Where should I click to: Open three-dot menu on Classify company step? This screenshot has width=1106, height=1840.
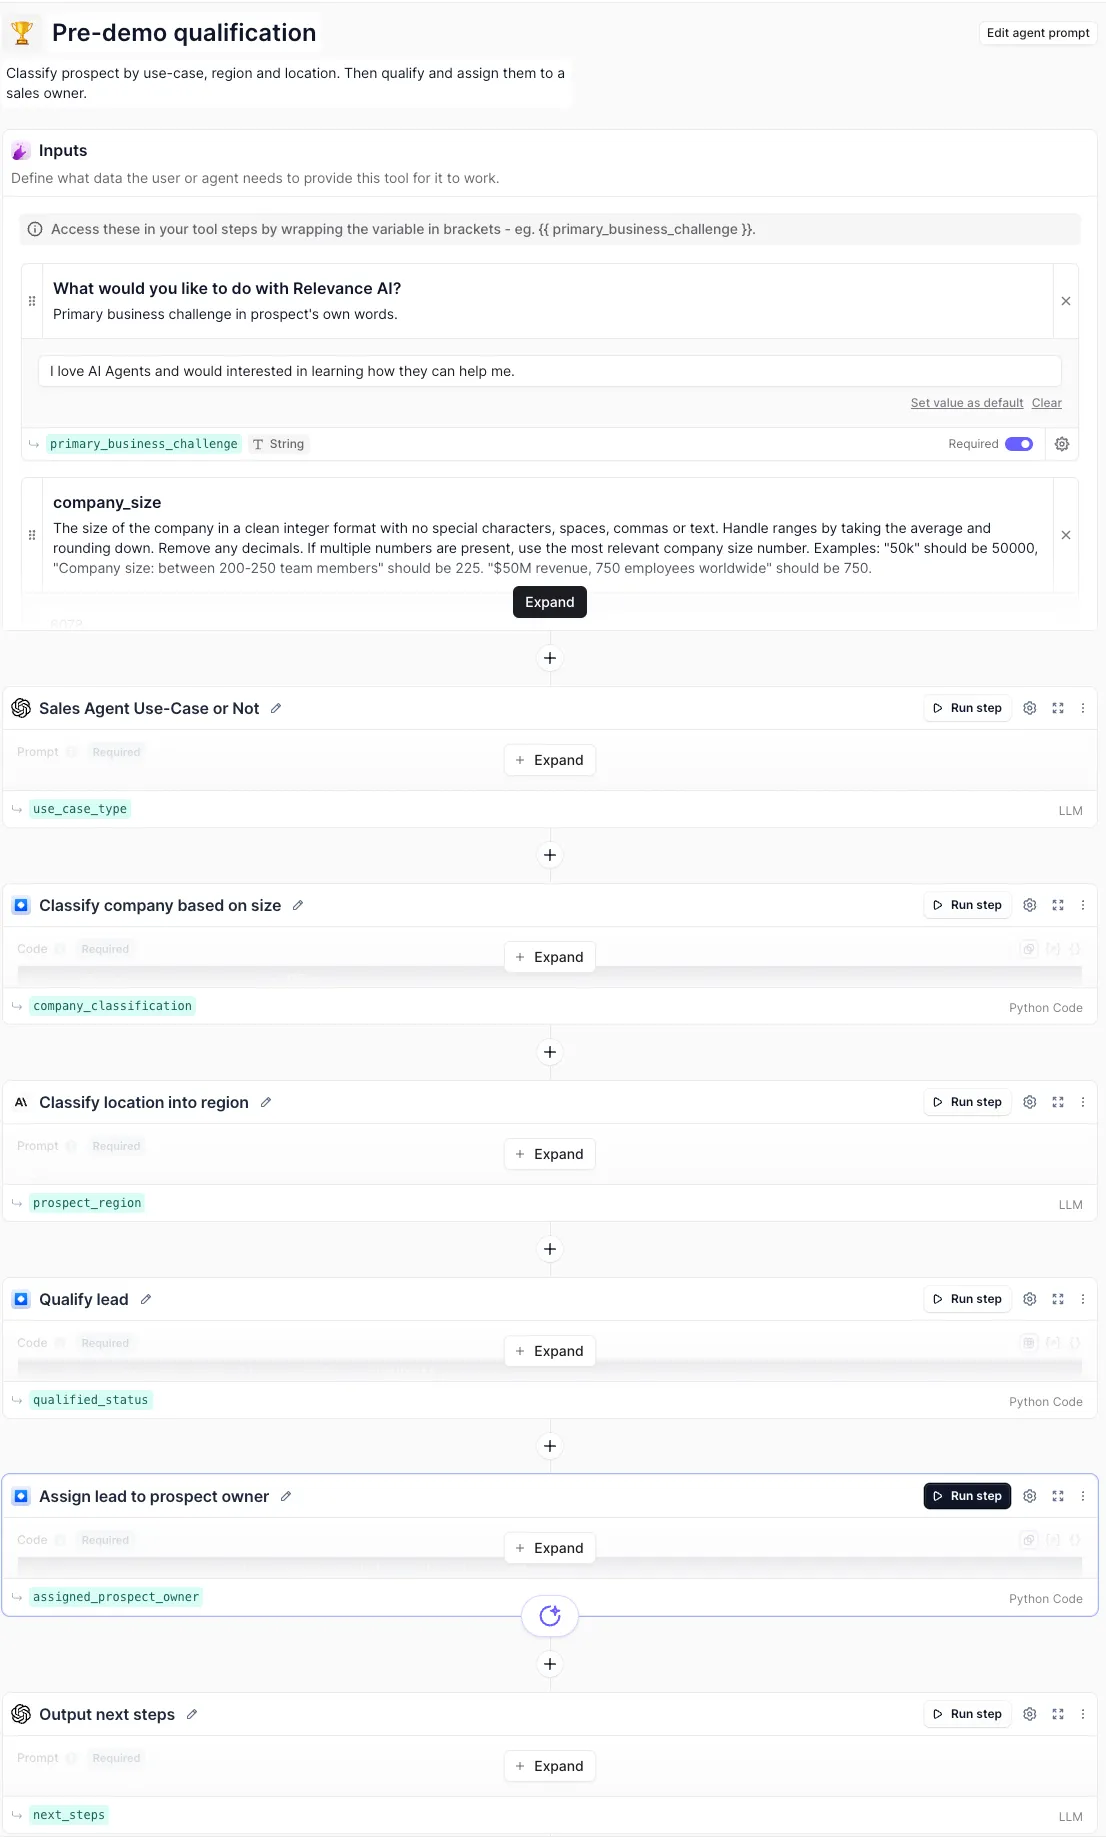pos(1083,905)
